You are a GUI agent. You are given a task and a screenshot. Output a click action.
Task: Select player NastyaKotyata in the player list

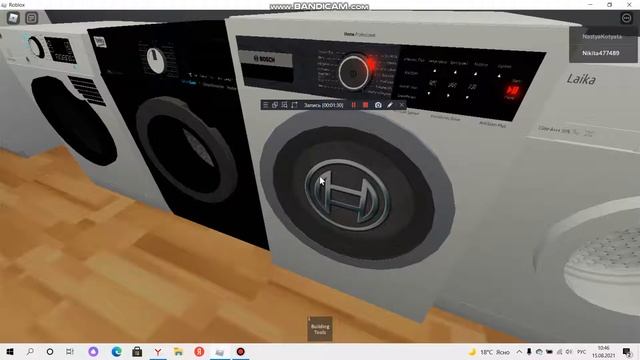coord(602,37)
